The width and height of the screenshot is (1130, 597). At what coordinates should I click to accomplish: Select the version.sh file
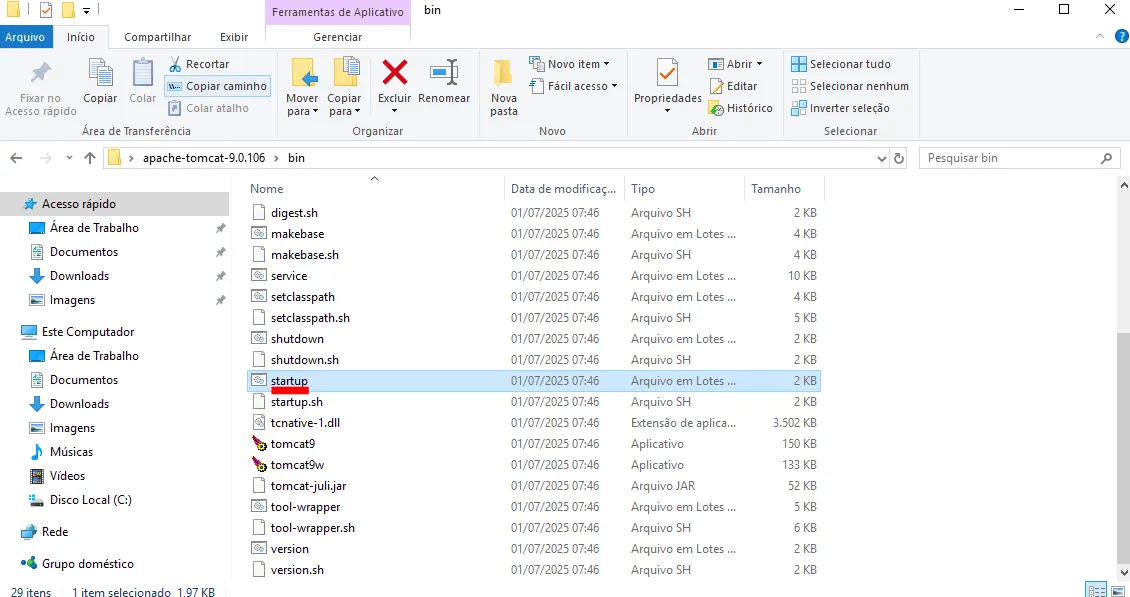coord(297,570)
